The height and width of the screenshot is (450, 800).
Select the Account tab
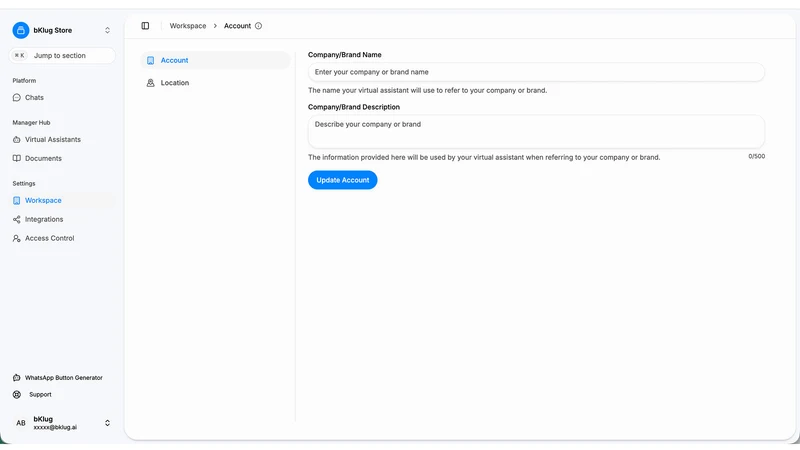215,60
